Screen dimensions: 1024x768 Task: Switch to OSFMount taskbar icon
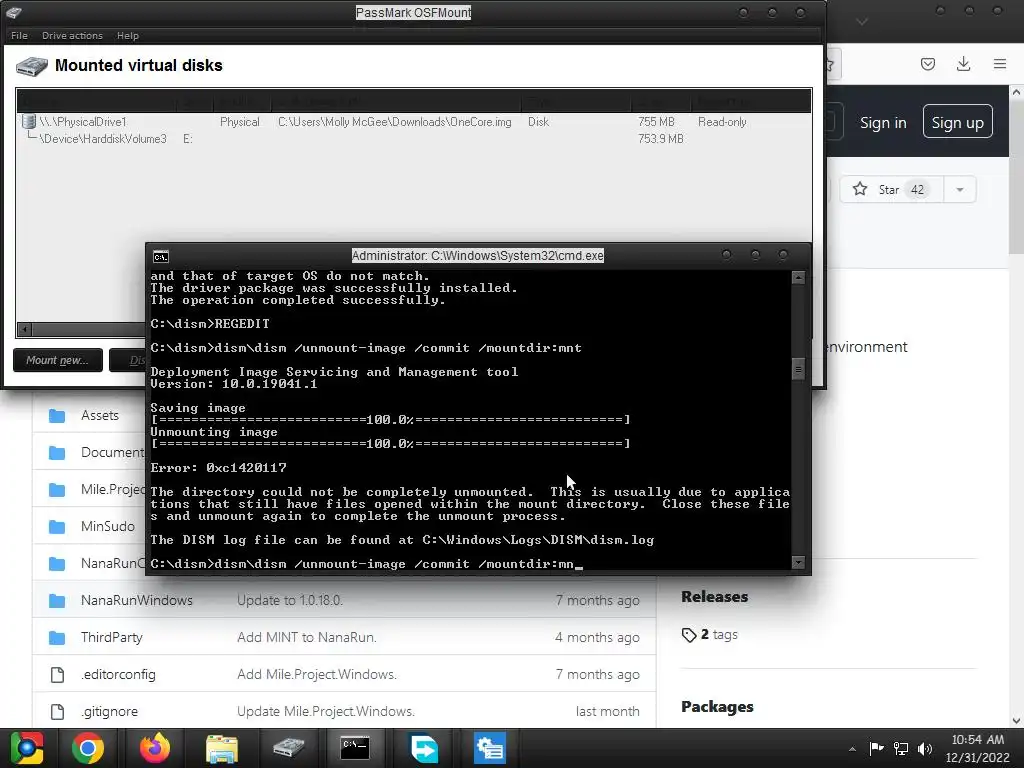[289, 748]
